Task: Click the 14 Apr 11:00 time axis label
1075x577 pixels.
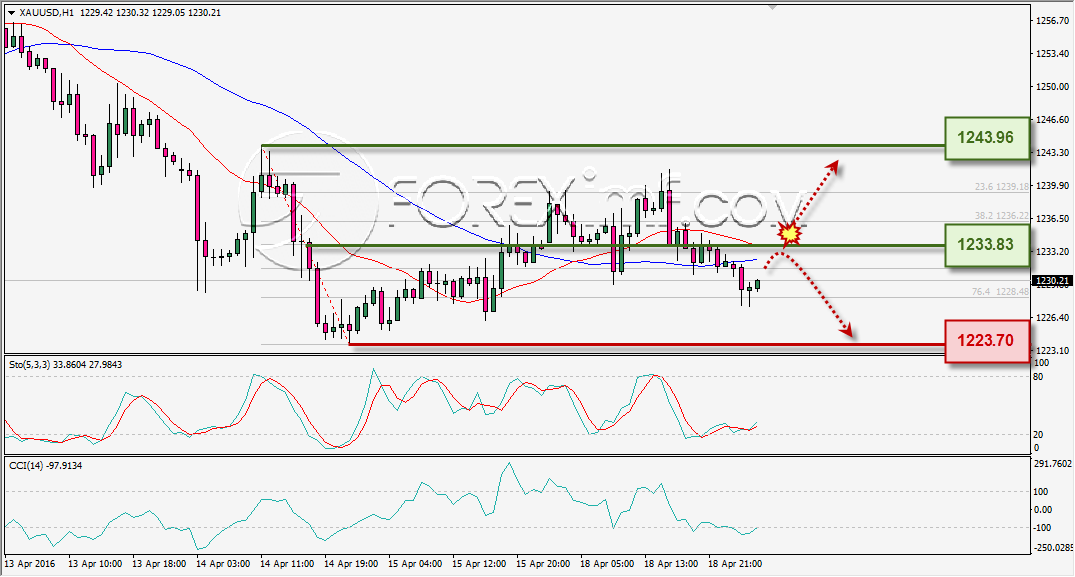Action: 287,564
